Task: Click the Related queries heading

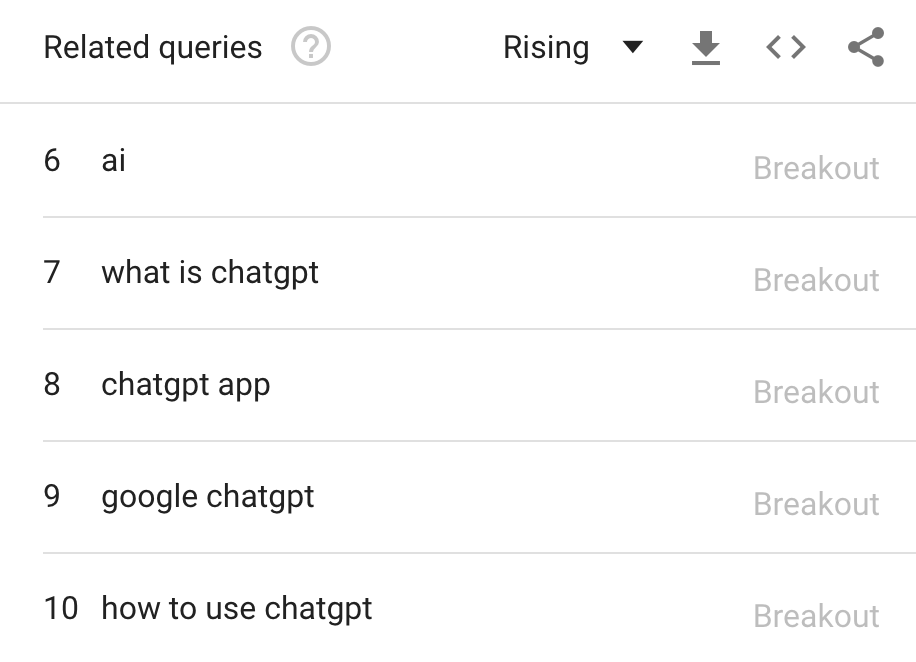Action: (x=152, y=46)
